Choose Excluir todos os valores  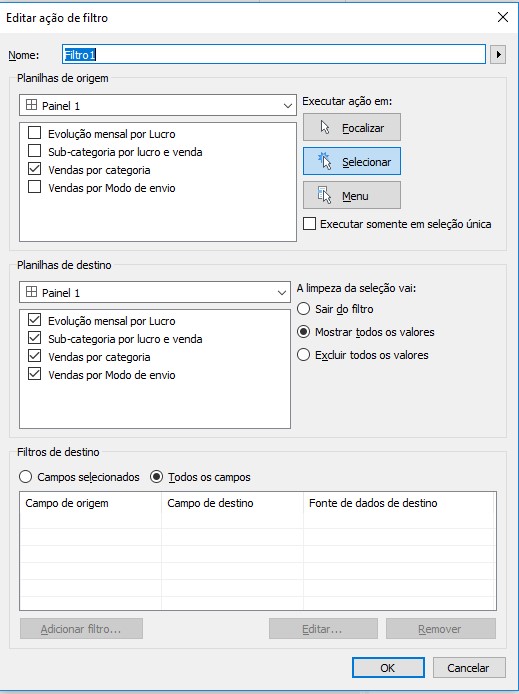pos(303,355)
